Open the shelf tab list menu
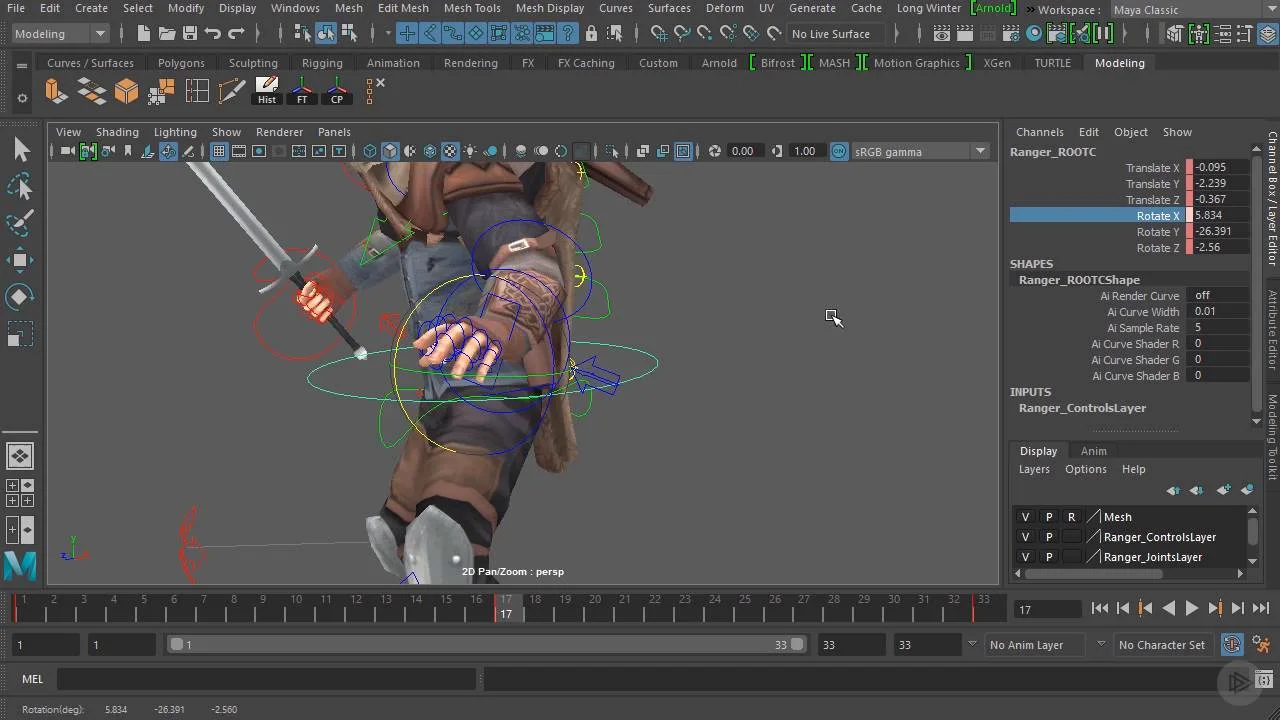The image size is (1280, 720). (x=22, y=65)
